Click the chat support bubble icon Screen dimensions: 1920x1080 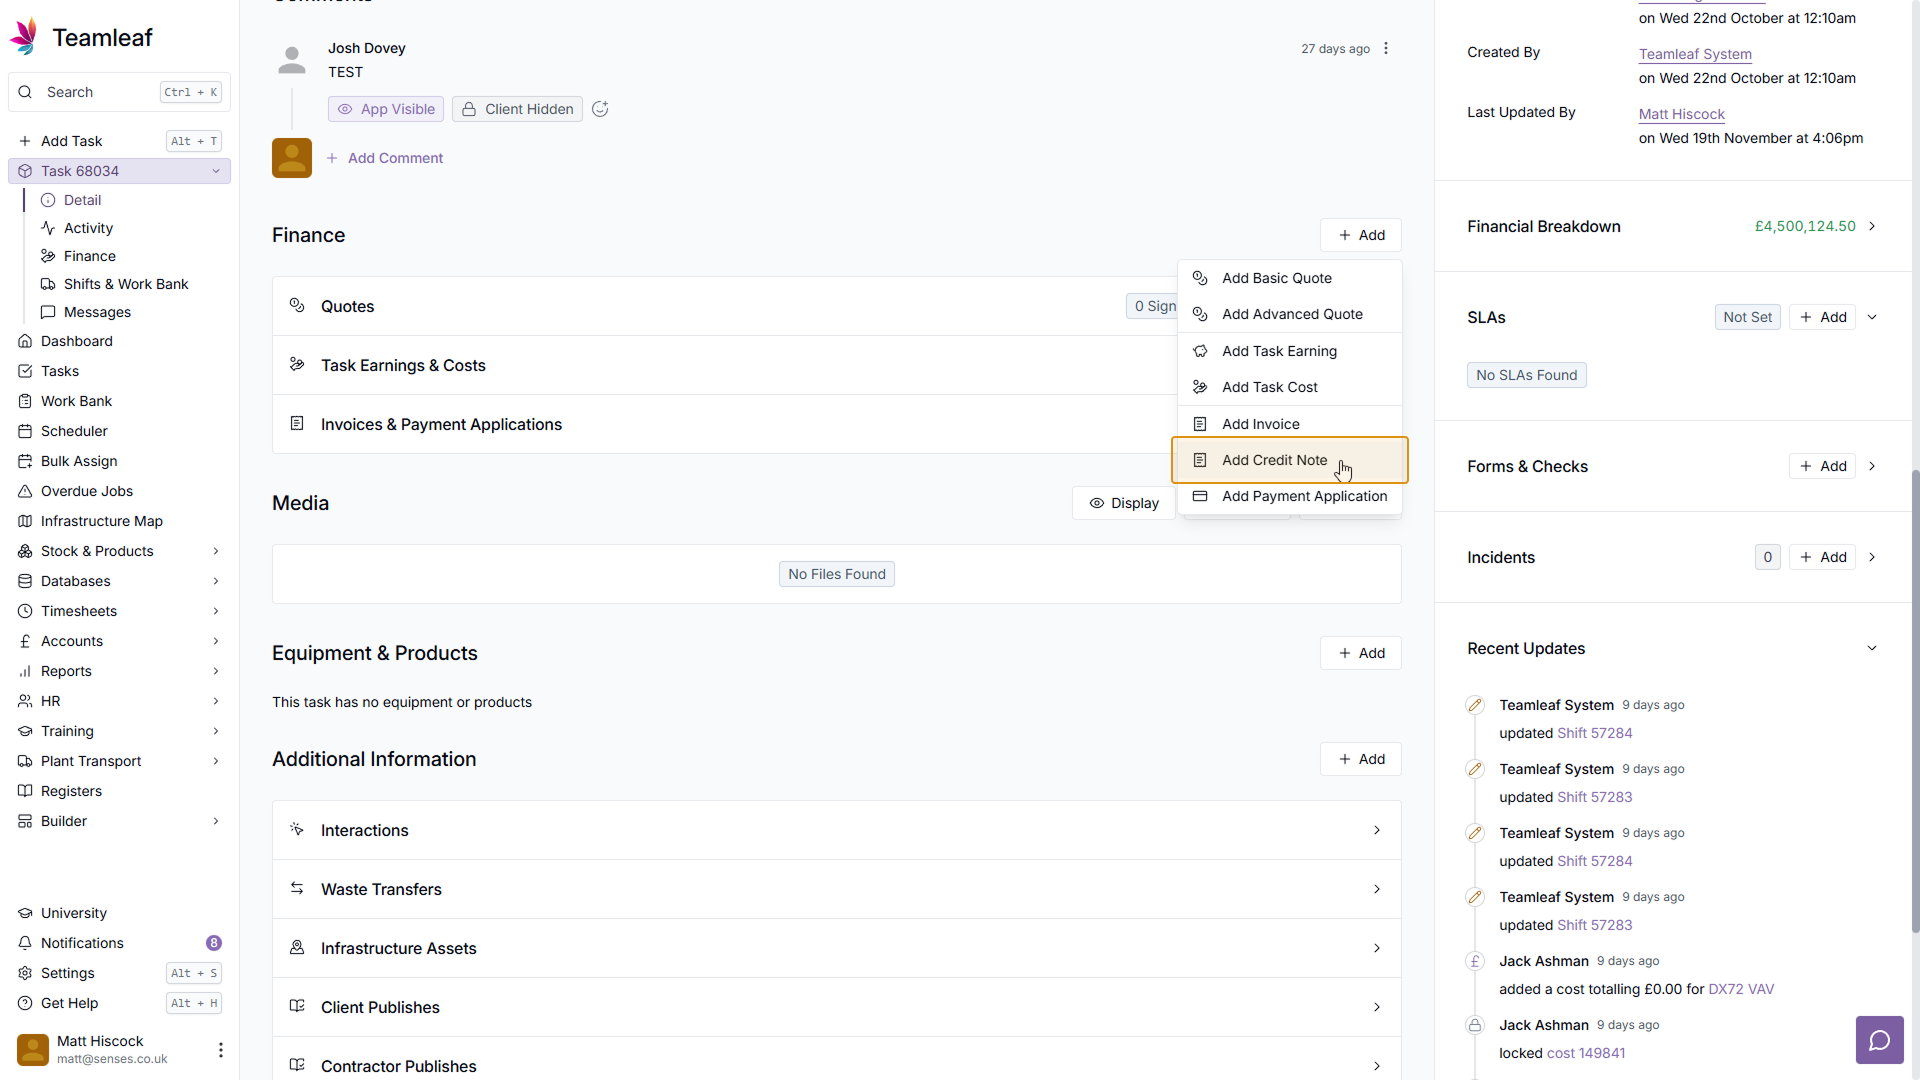(1879, 1041)
